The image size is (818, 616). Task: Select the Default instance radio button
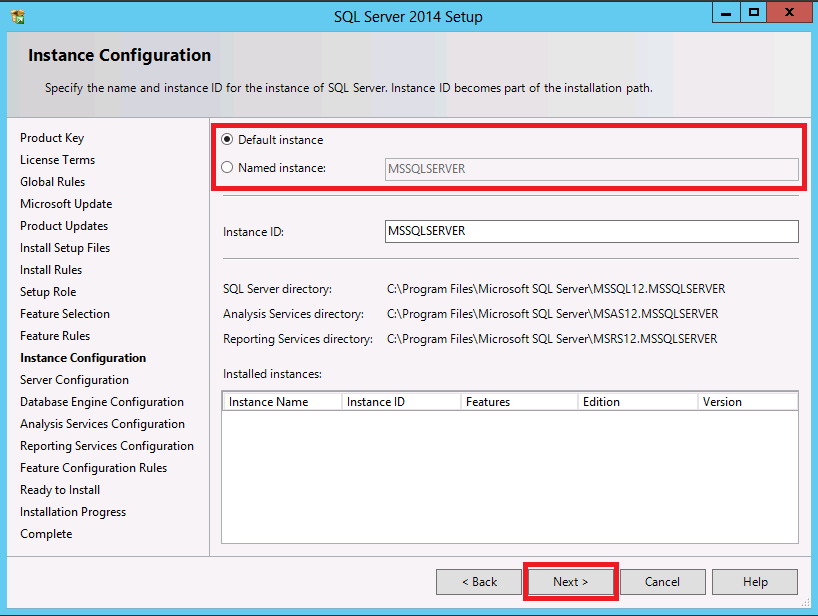click(228, 140)
